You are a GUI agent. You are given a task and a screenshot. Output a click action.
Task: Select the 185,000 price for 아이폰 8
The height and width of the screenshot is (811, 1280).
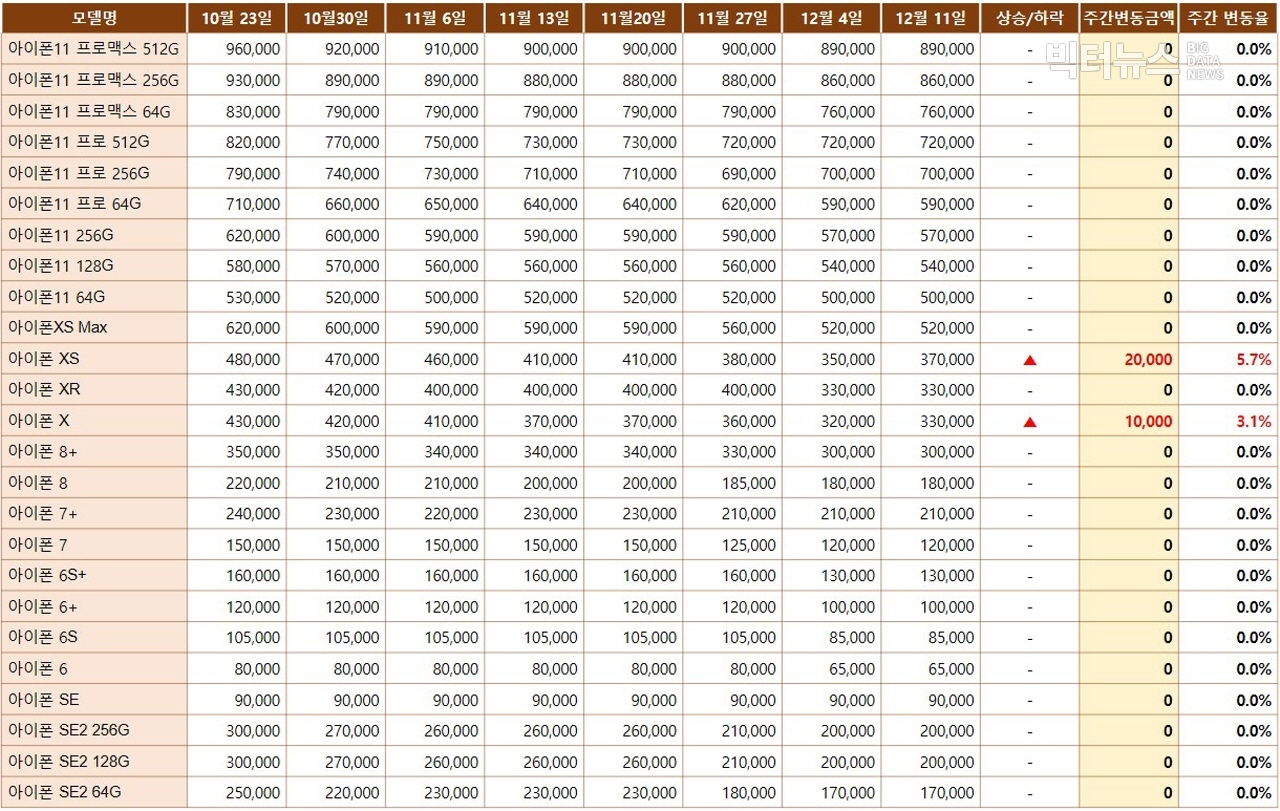pyautogui.click(x=732, y=483)
